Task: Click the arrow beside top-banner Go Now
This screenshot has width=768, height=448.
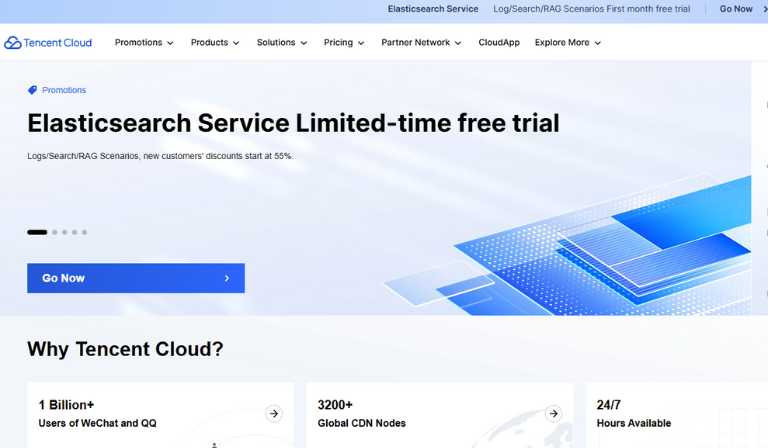Action: (x=765, y=9)
